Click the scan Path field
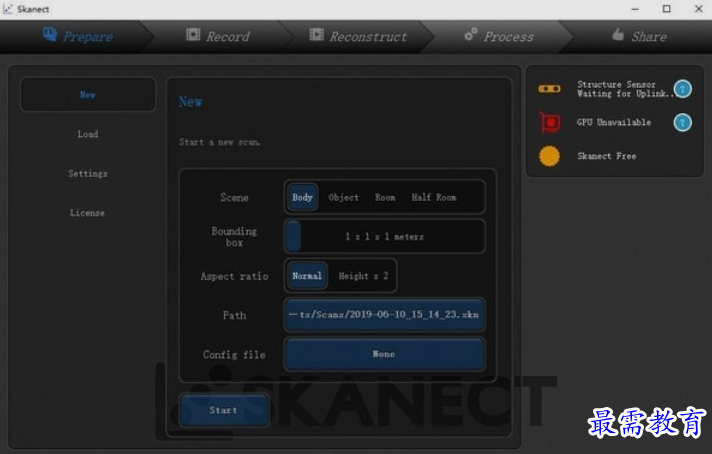This screenshot has width=712, height=454. (x=385, y=315)
